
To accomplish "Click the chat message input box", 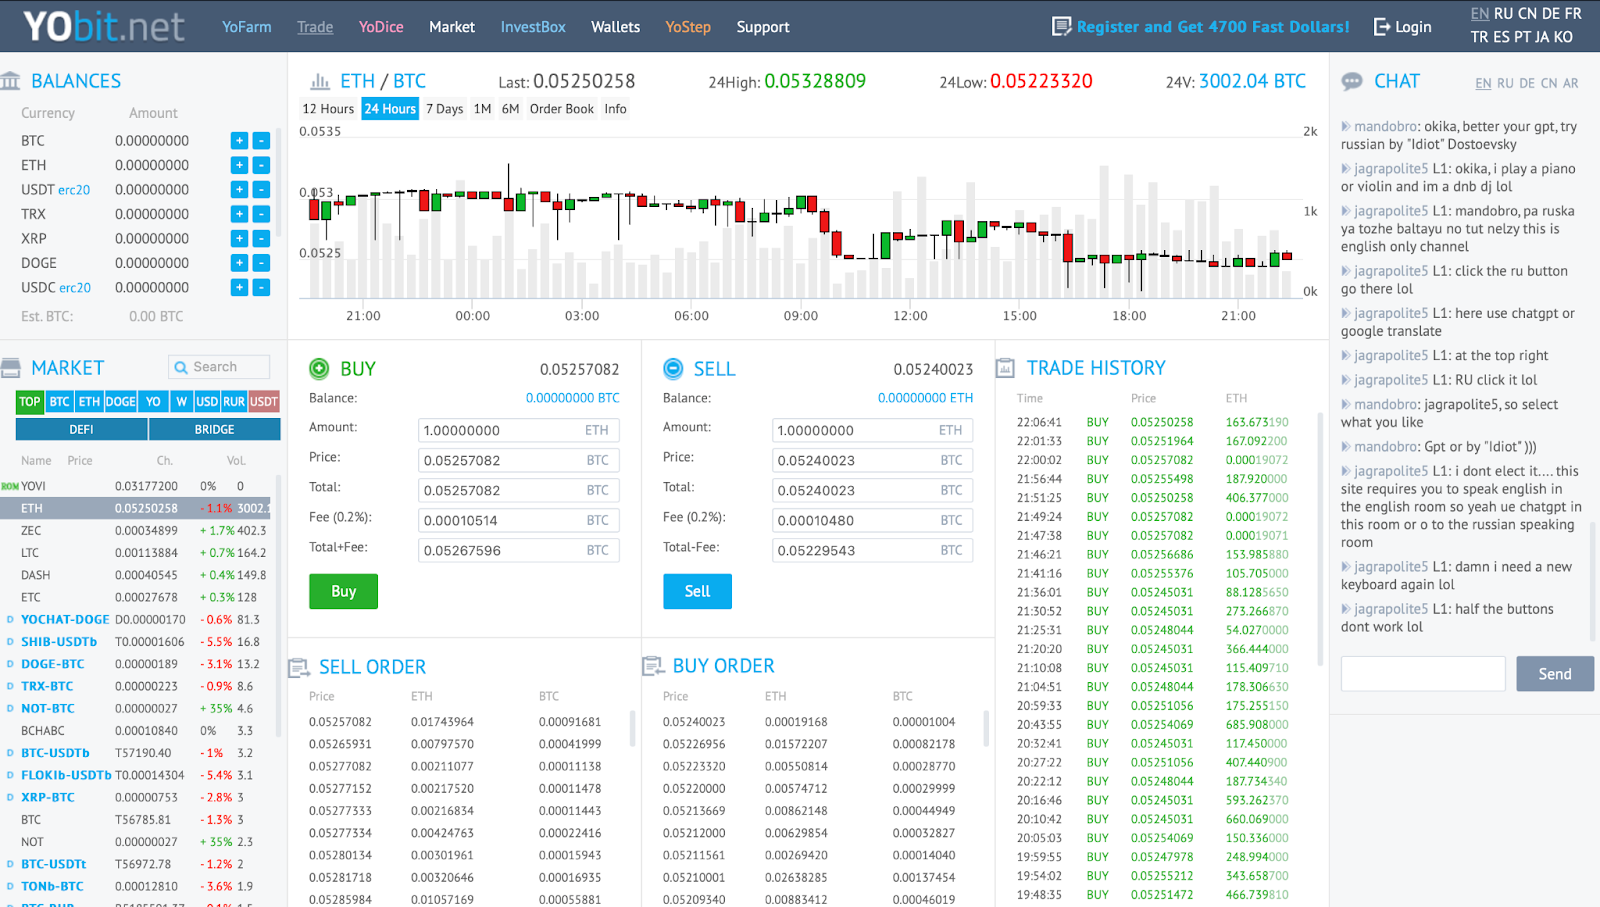I will click(1423, 674).
